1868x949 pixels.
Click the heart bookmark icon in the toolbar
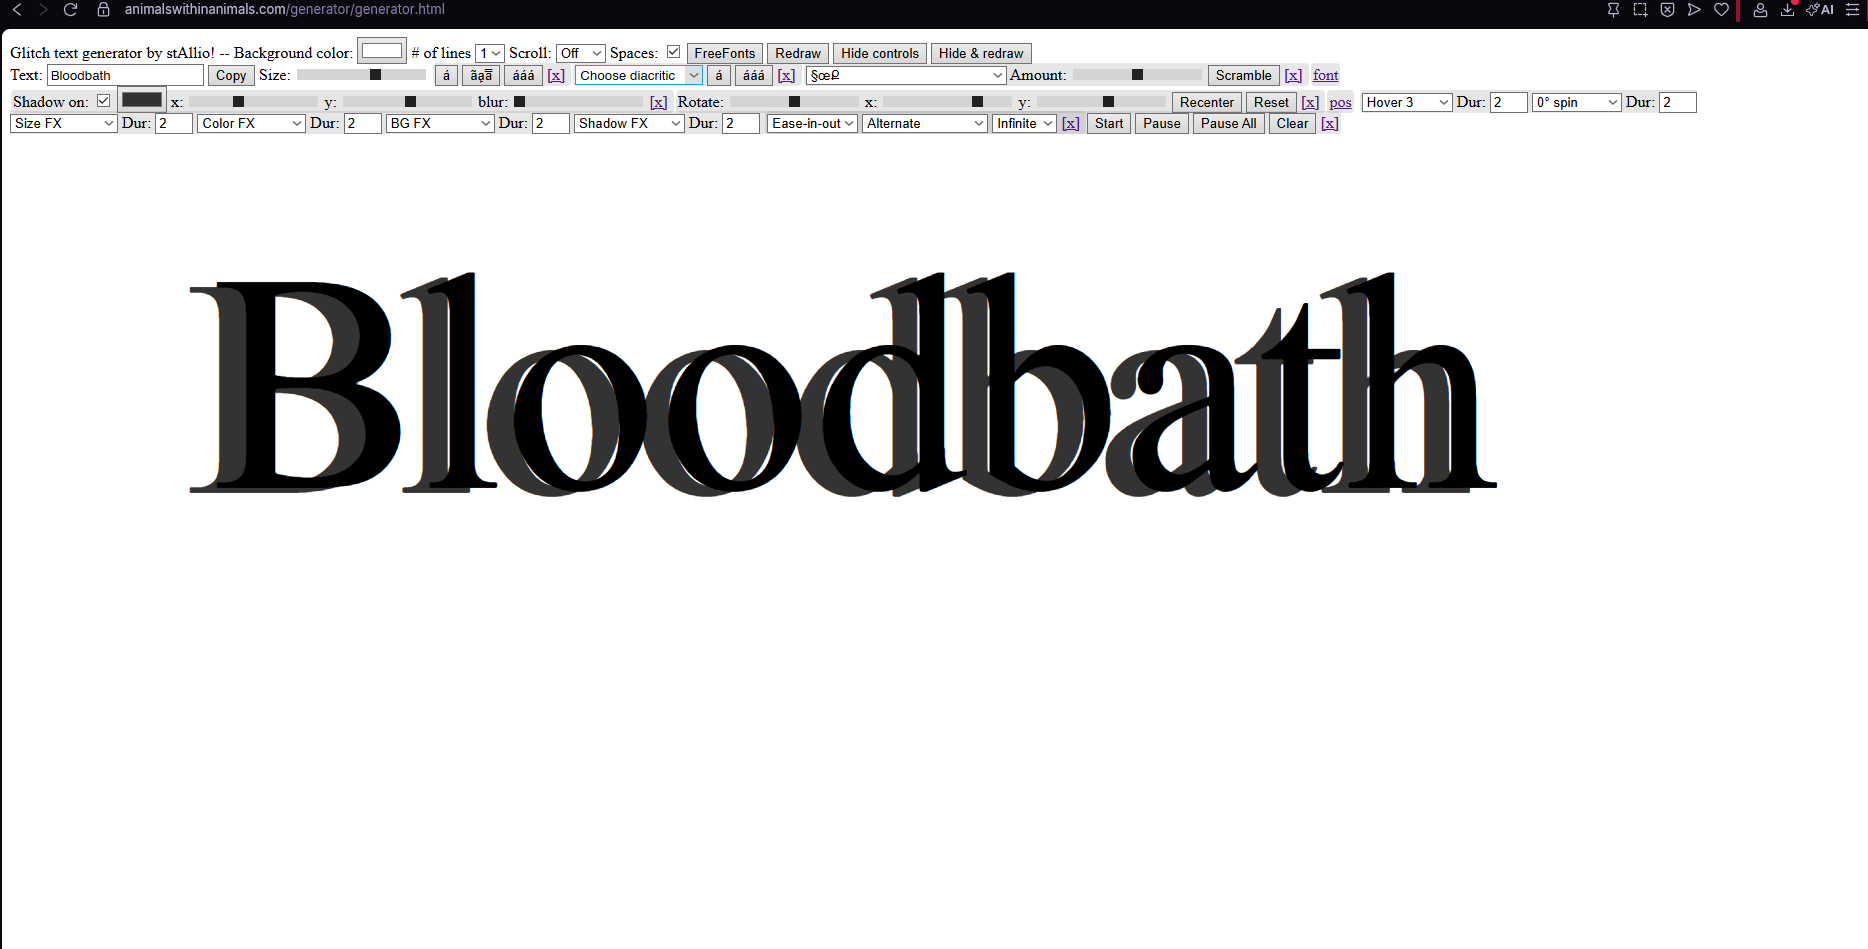tap(1721, 10)
